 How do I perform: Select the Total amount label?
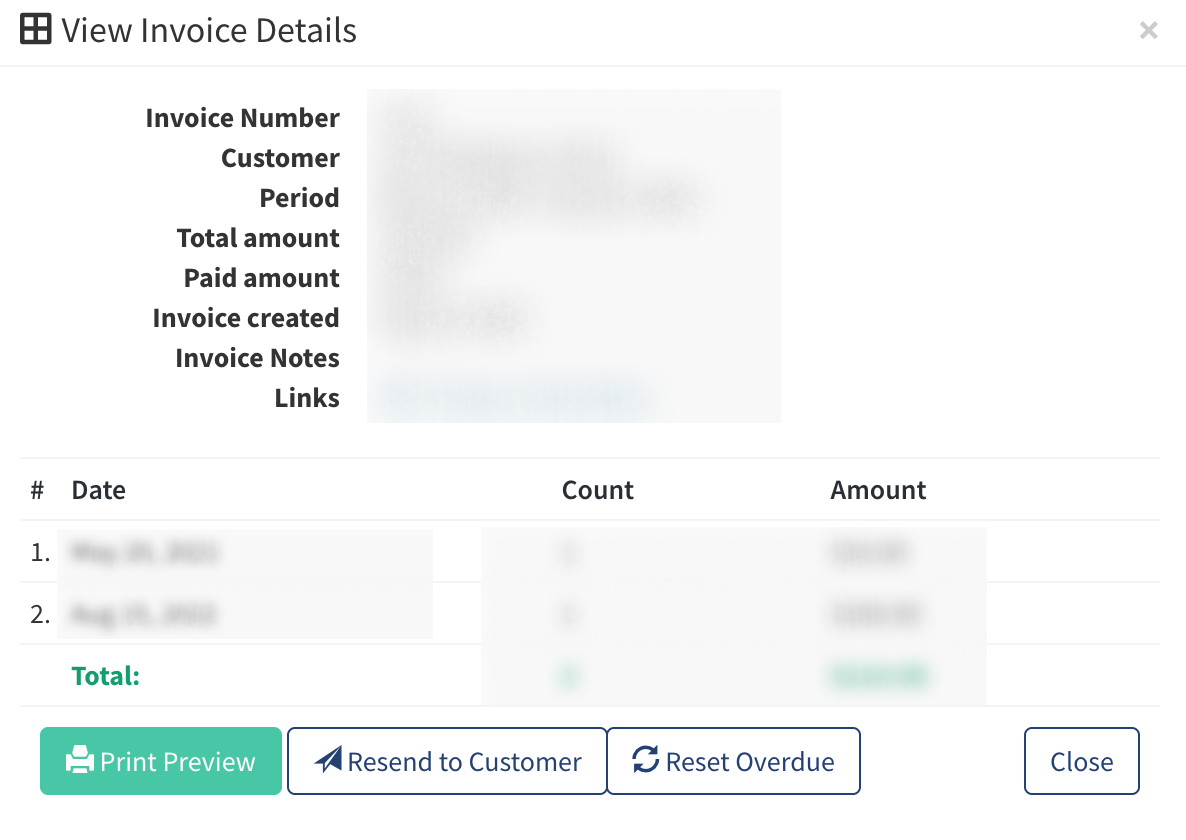point(258,238)
